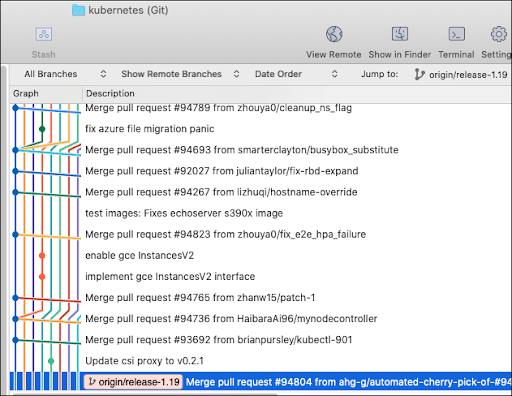Open the Date Order dropdown

(x=296, y=74)
